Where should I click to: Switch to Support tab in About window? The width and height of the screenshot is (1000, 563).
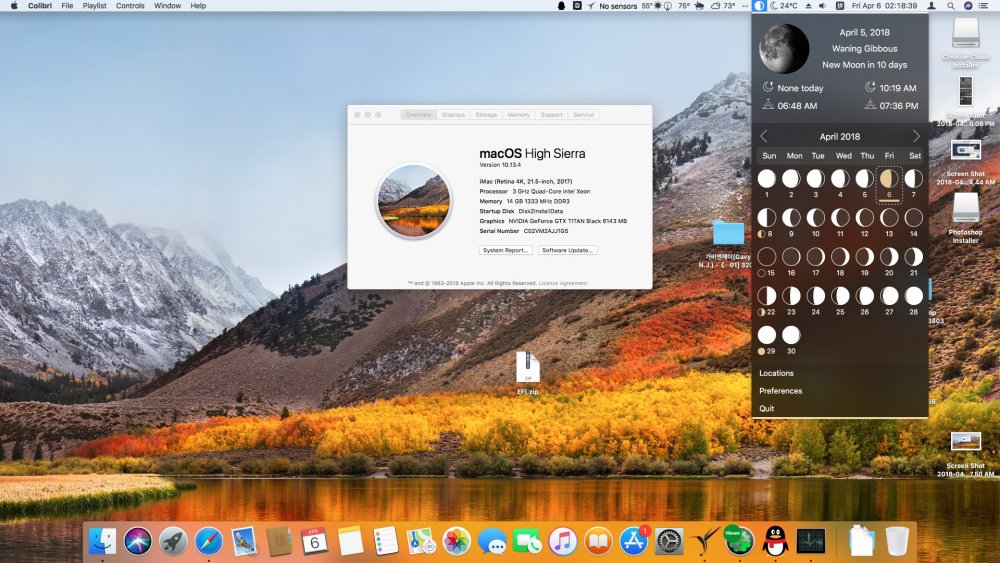pyautogui.click(x=551, y=115)
